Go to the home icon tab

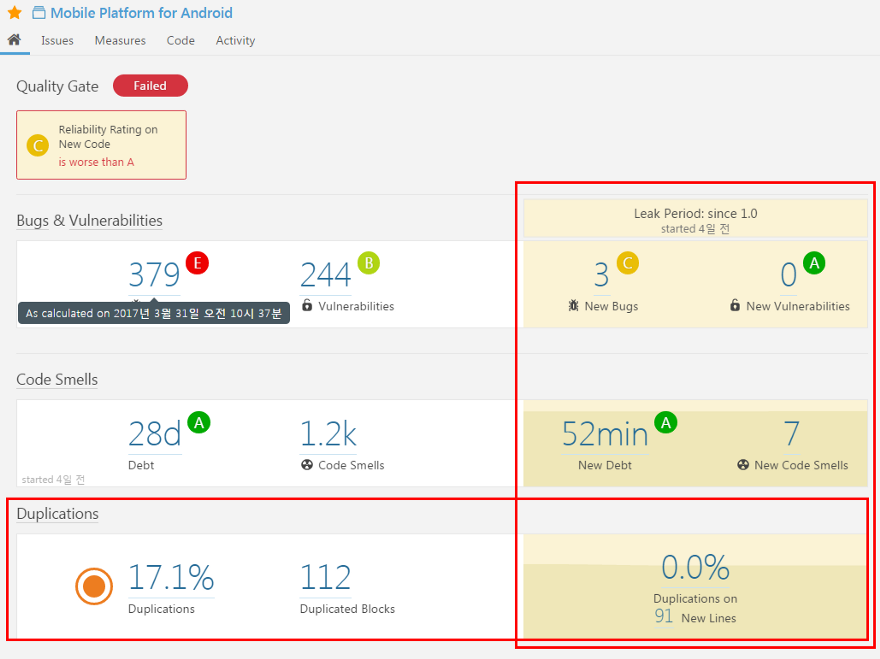point(15,40)
